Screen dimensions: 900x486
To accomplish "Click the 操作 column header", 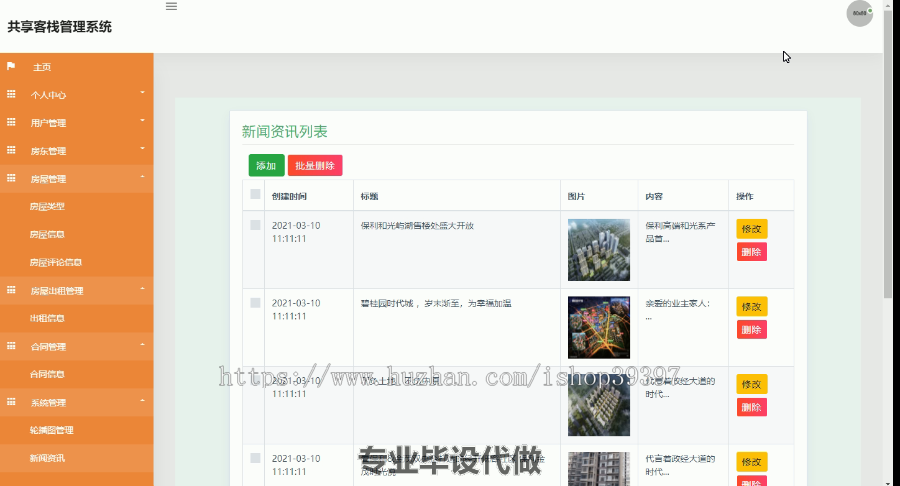I will pyautogui.click(x=744, y=196).
